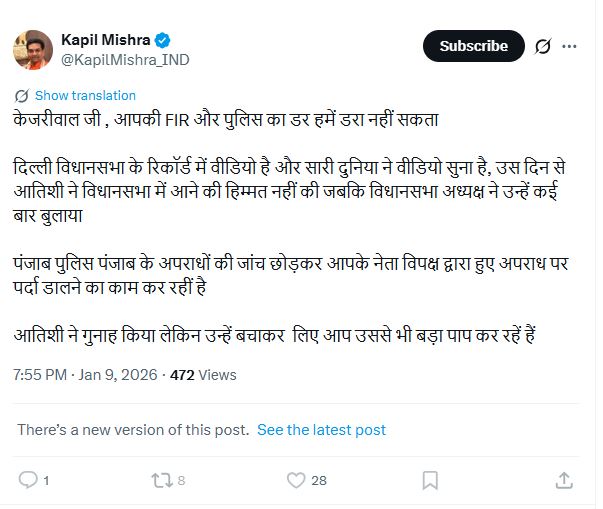Click the Kapil Mishra display name
603x509 pixels.
(106, 40)
